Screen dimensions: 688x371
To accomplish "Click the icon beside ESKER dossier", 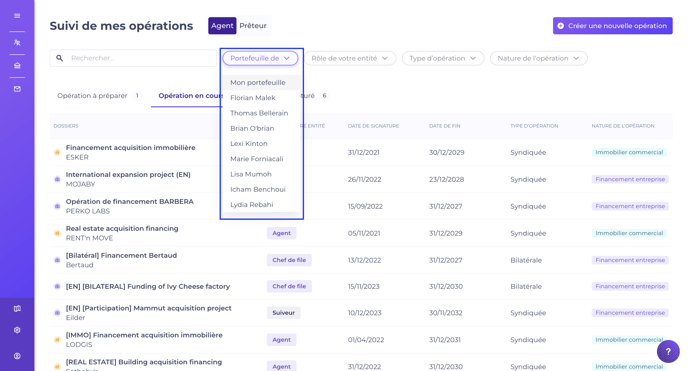I will click(x=57, y=152).
